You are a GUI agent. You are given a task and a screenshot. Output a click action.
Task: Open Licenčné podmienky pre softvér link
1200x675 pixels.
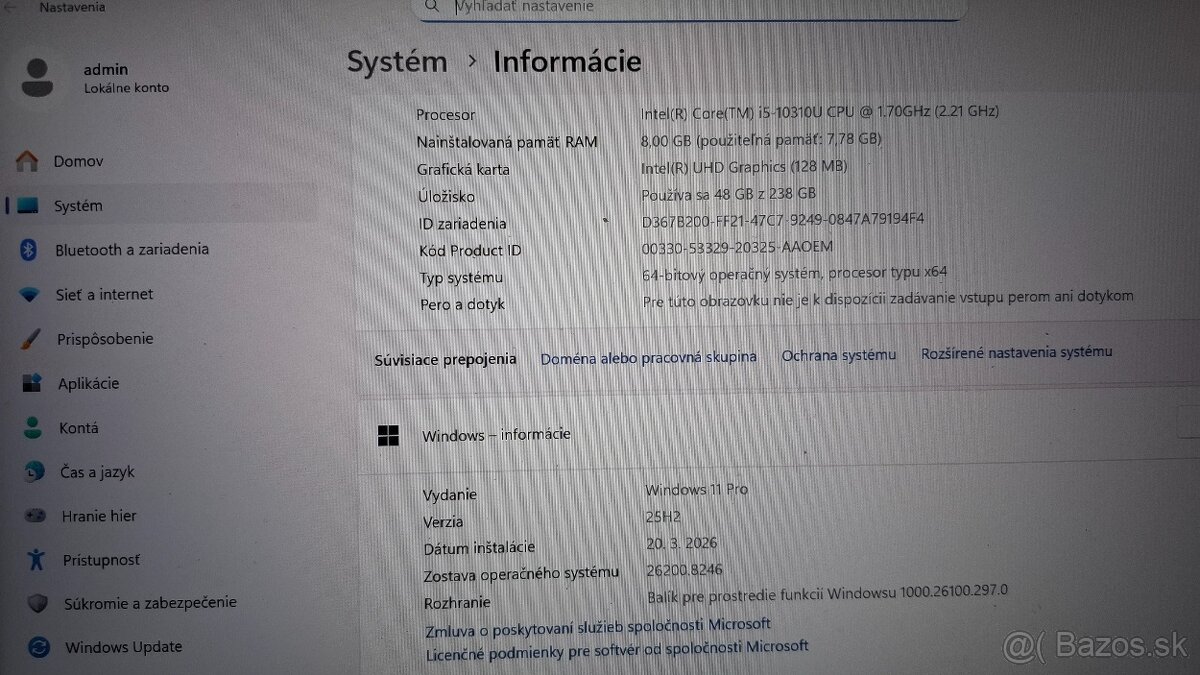point(616,650)
